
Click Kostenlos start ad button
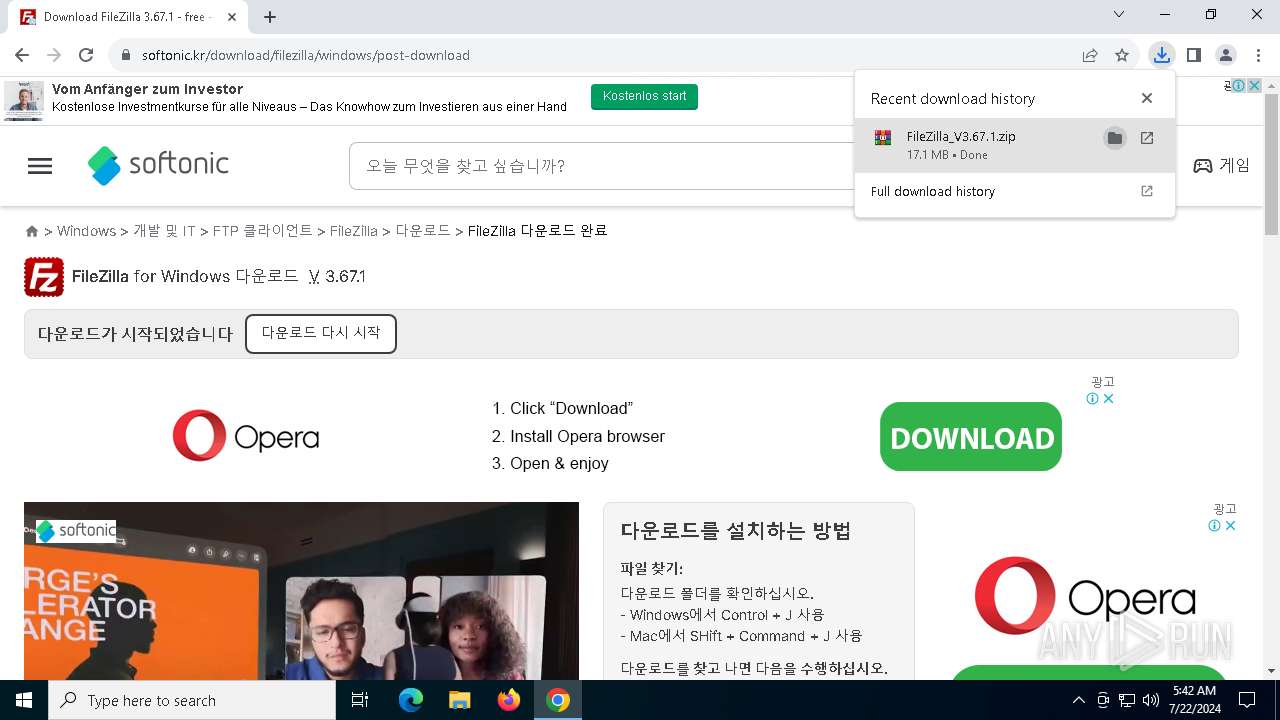[644, 96]
